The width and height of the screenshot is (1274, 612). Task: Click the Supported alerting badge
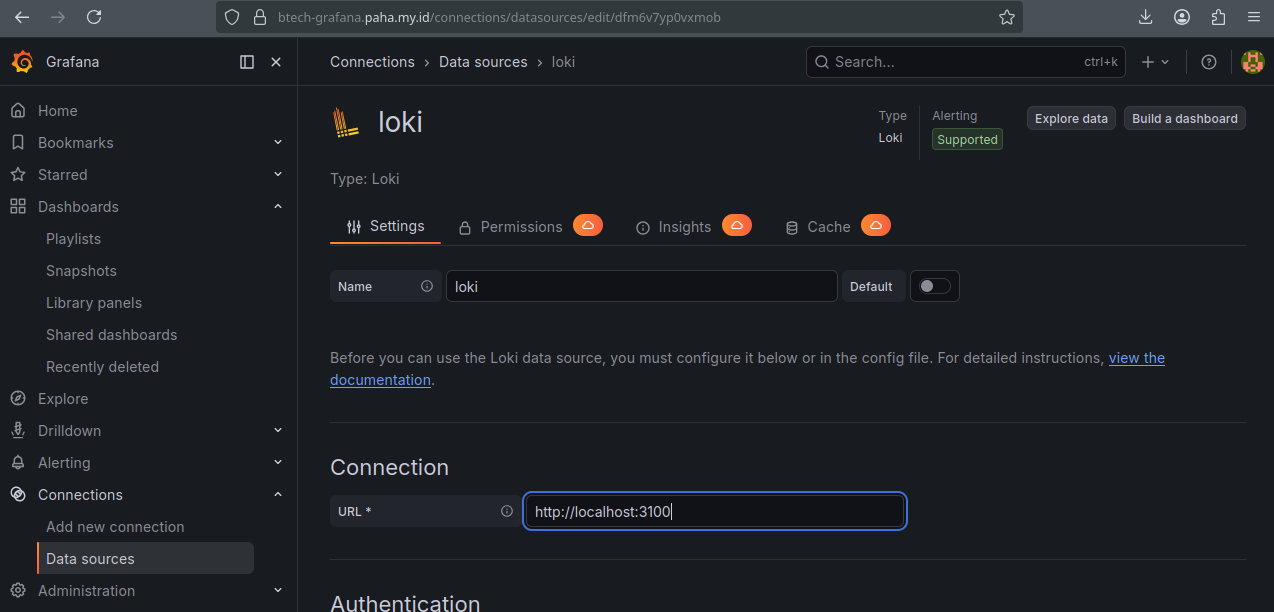967,140
